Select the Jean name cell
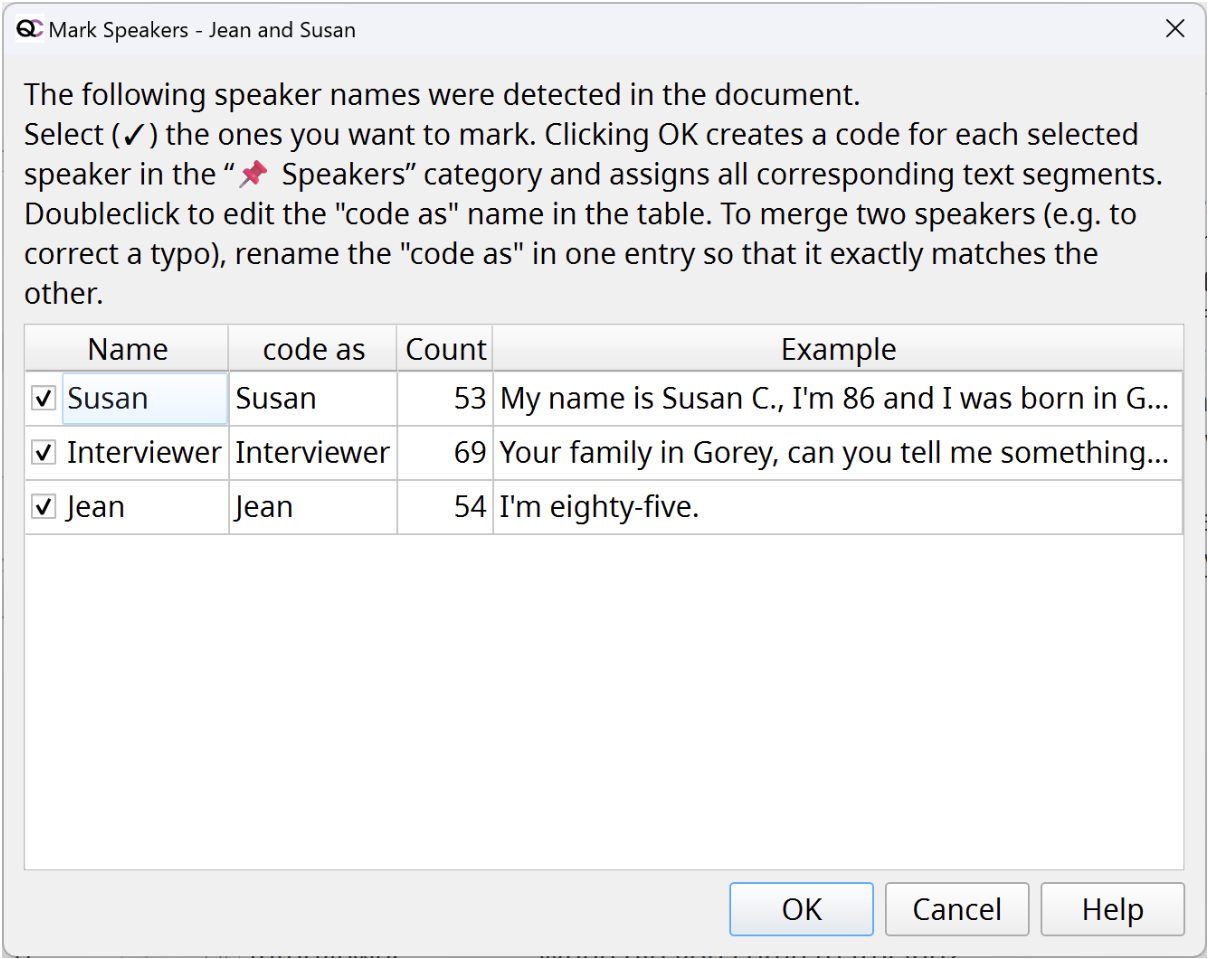Viewport: 1208px width, 959px height. pyautogui.click(x=145, y=507)
